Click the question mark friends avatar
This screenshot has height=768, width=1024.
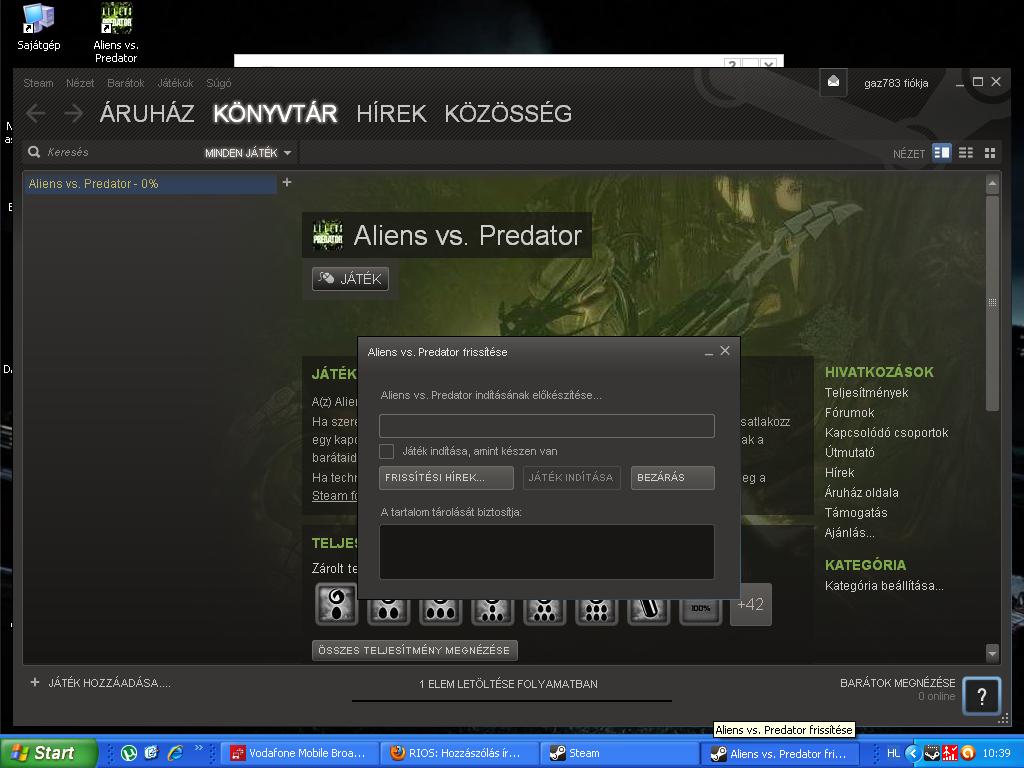pos(981,697)
